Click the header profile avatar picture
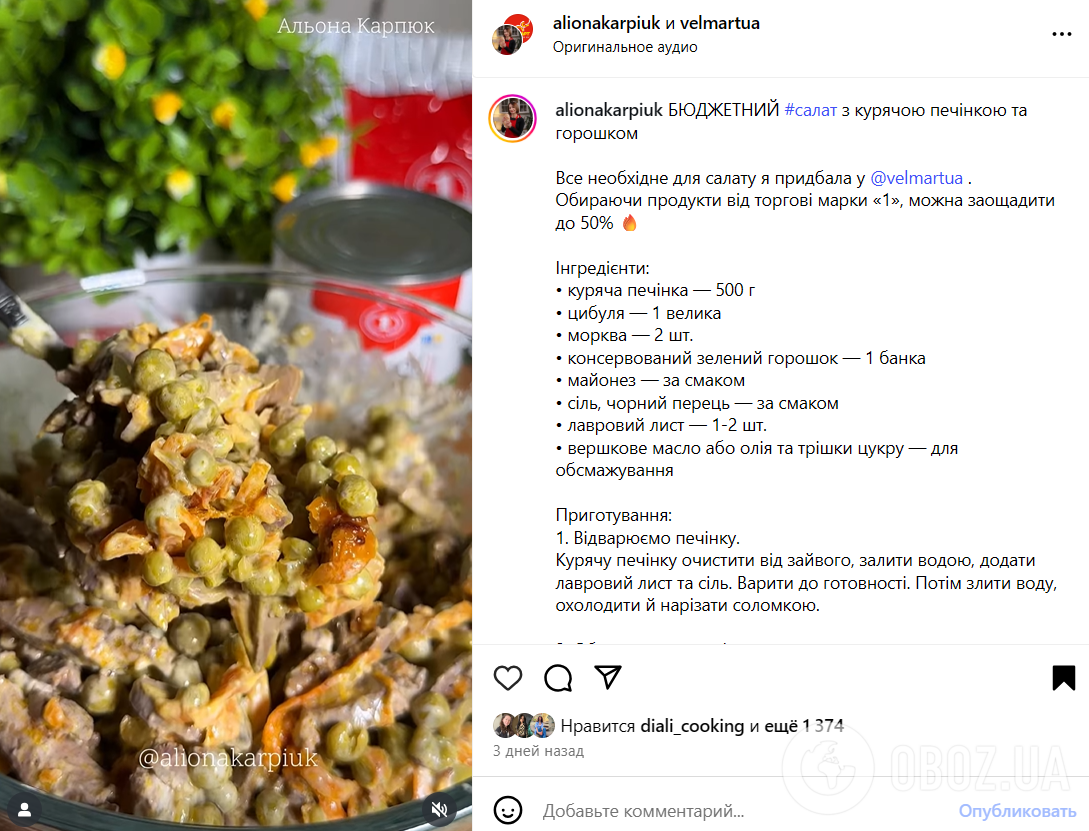The height and width of the screenshot is (831, 1089). pos(511,35)
